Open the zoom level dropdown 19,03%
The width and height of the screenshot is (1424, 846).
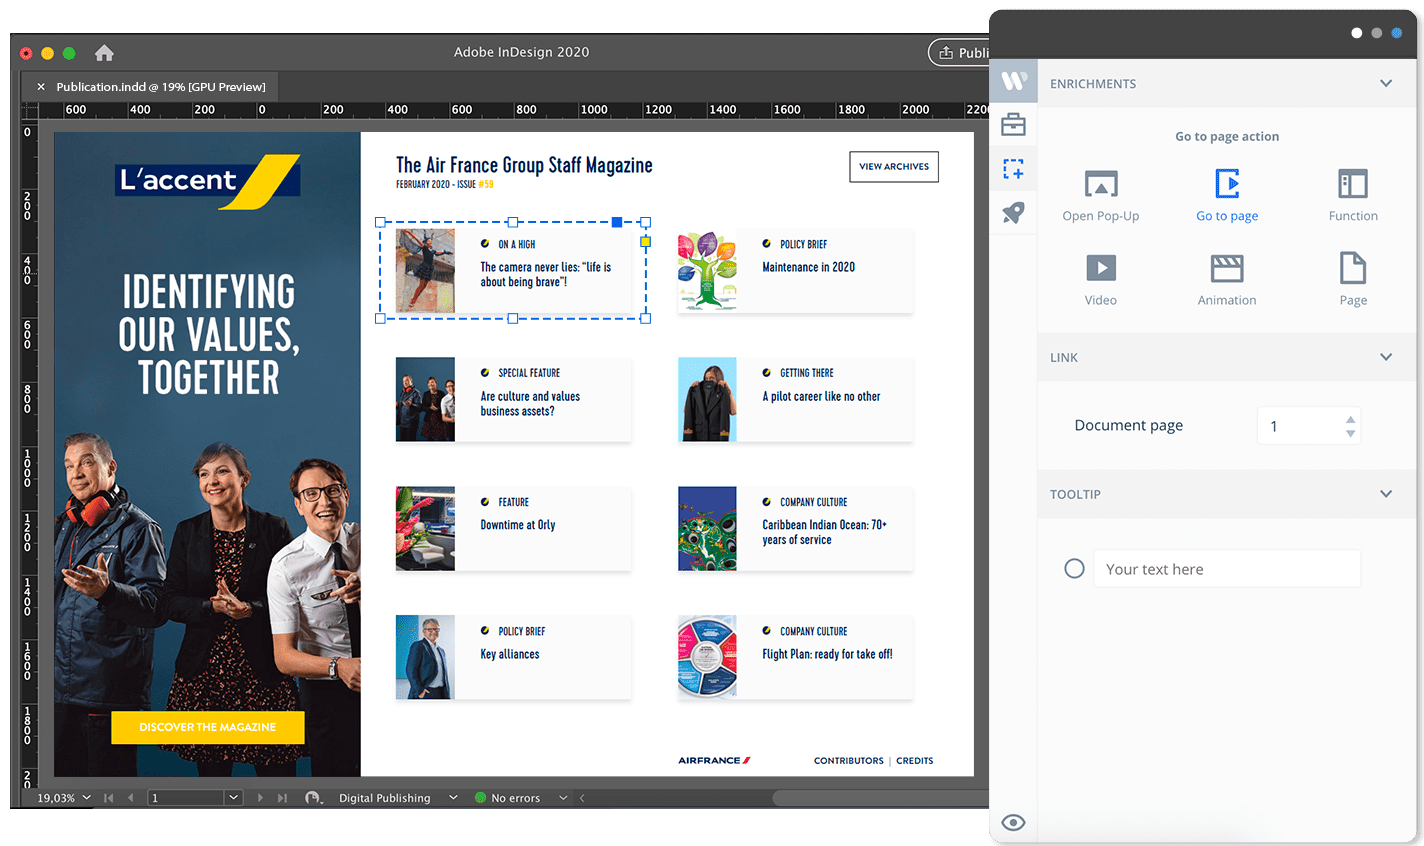pos(64,798)
